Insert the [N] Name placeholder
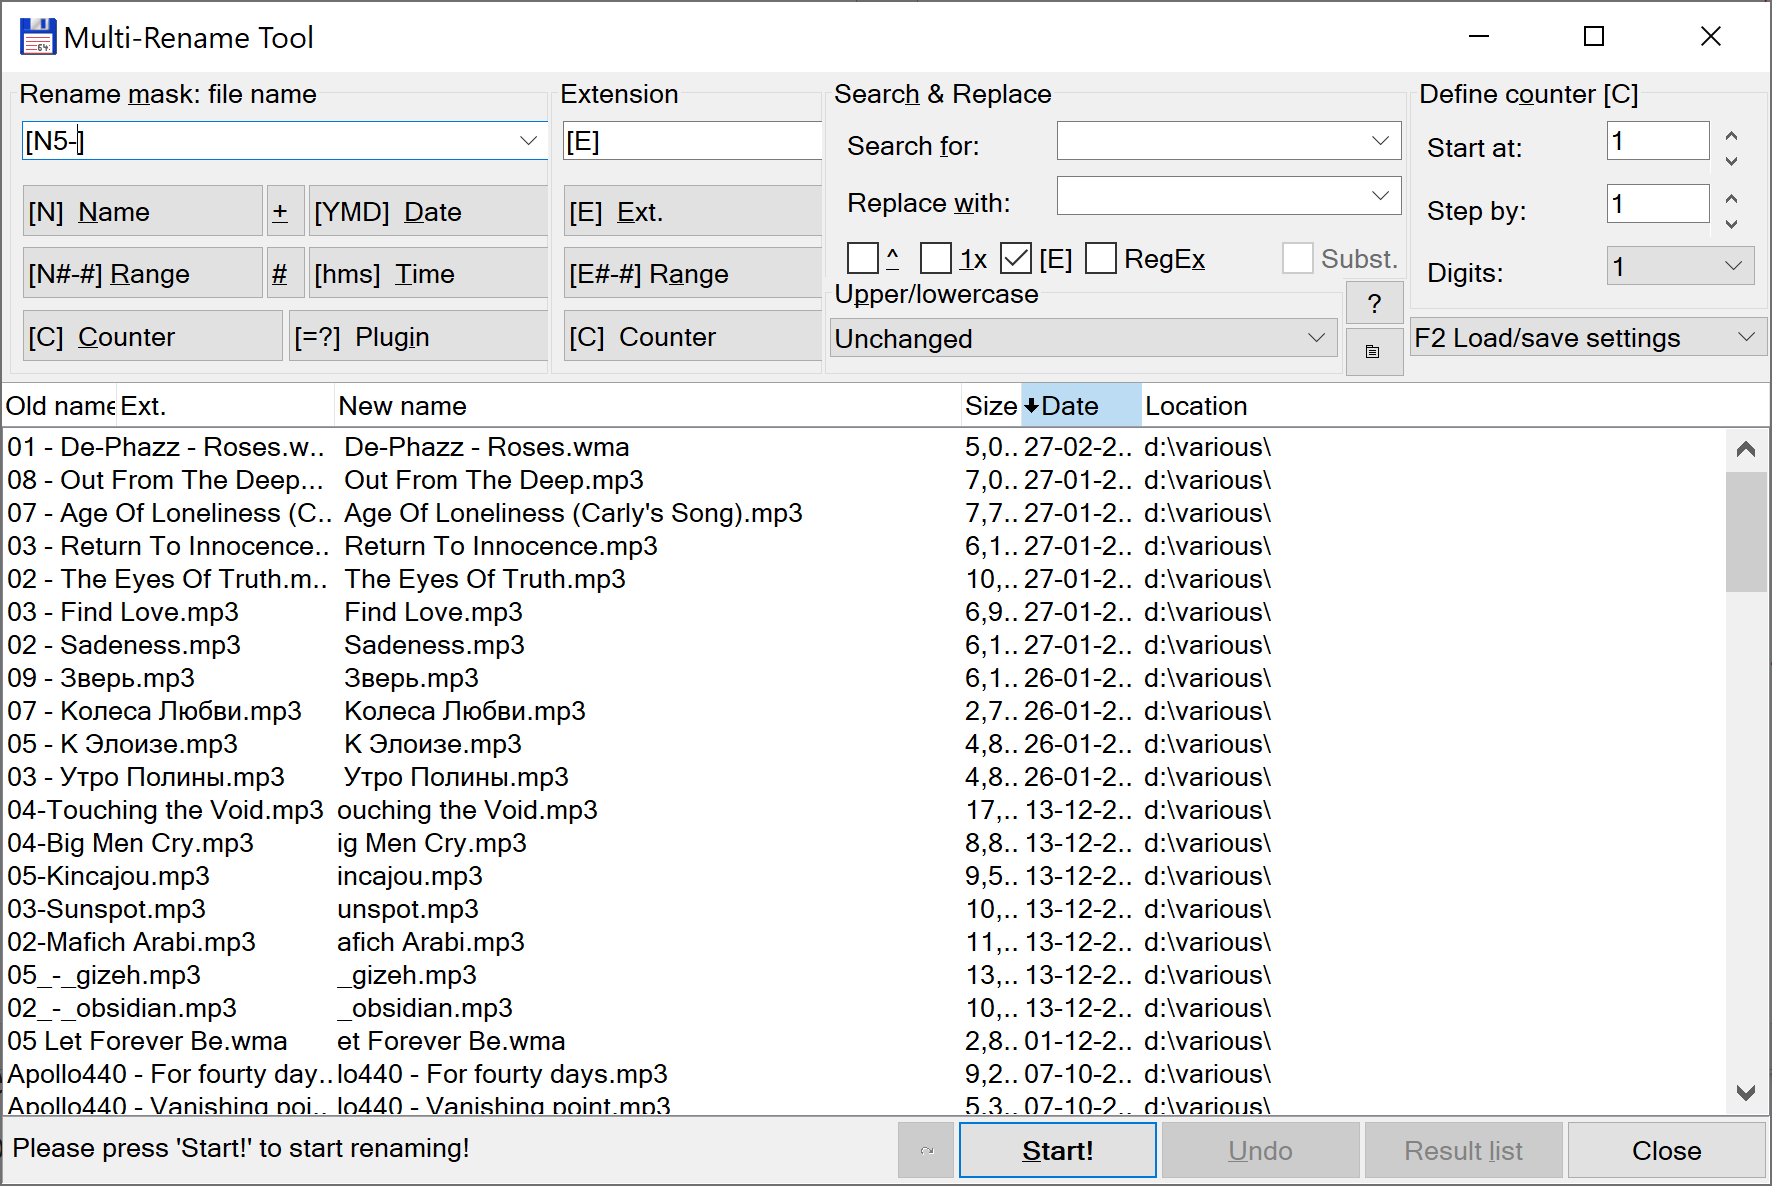The image size is (1772, 1186). (143, 211)
